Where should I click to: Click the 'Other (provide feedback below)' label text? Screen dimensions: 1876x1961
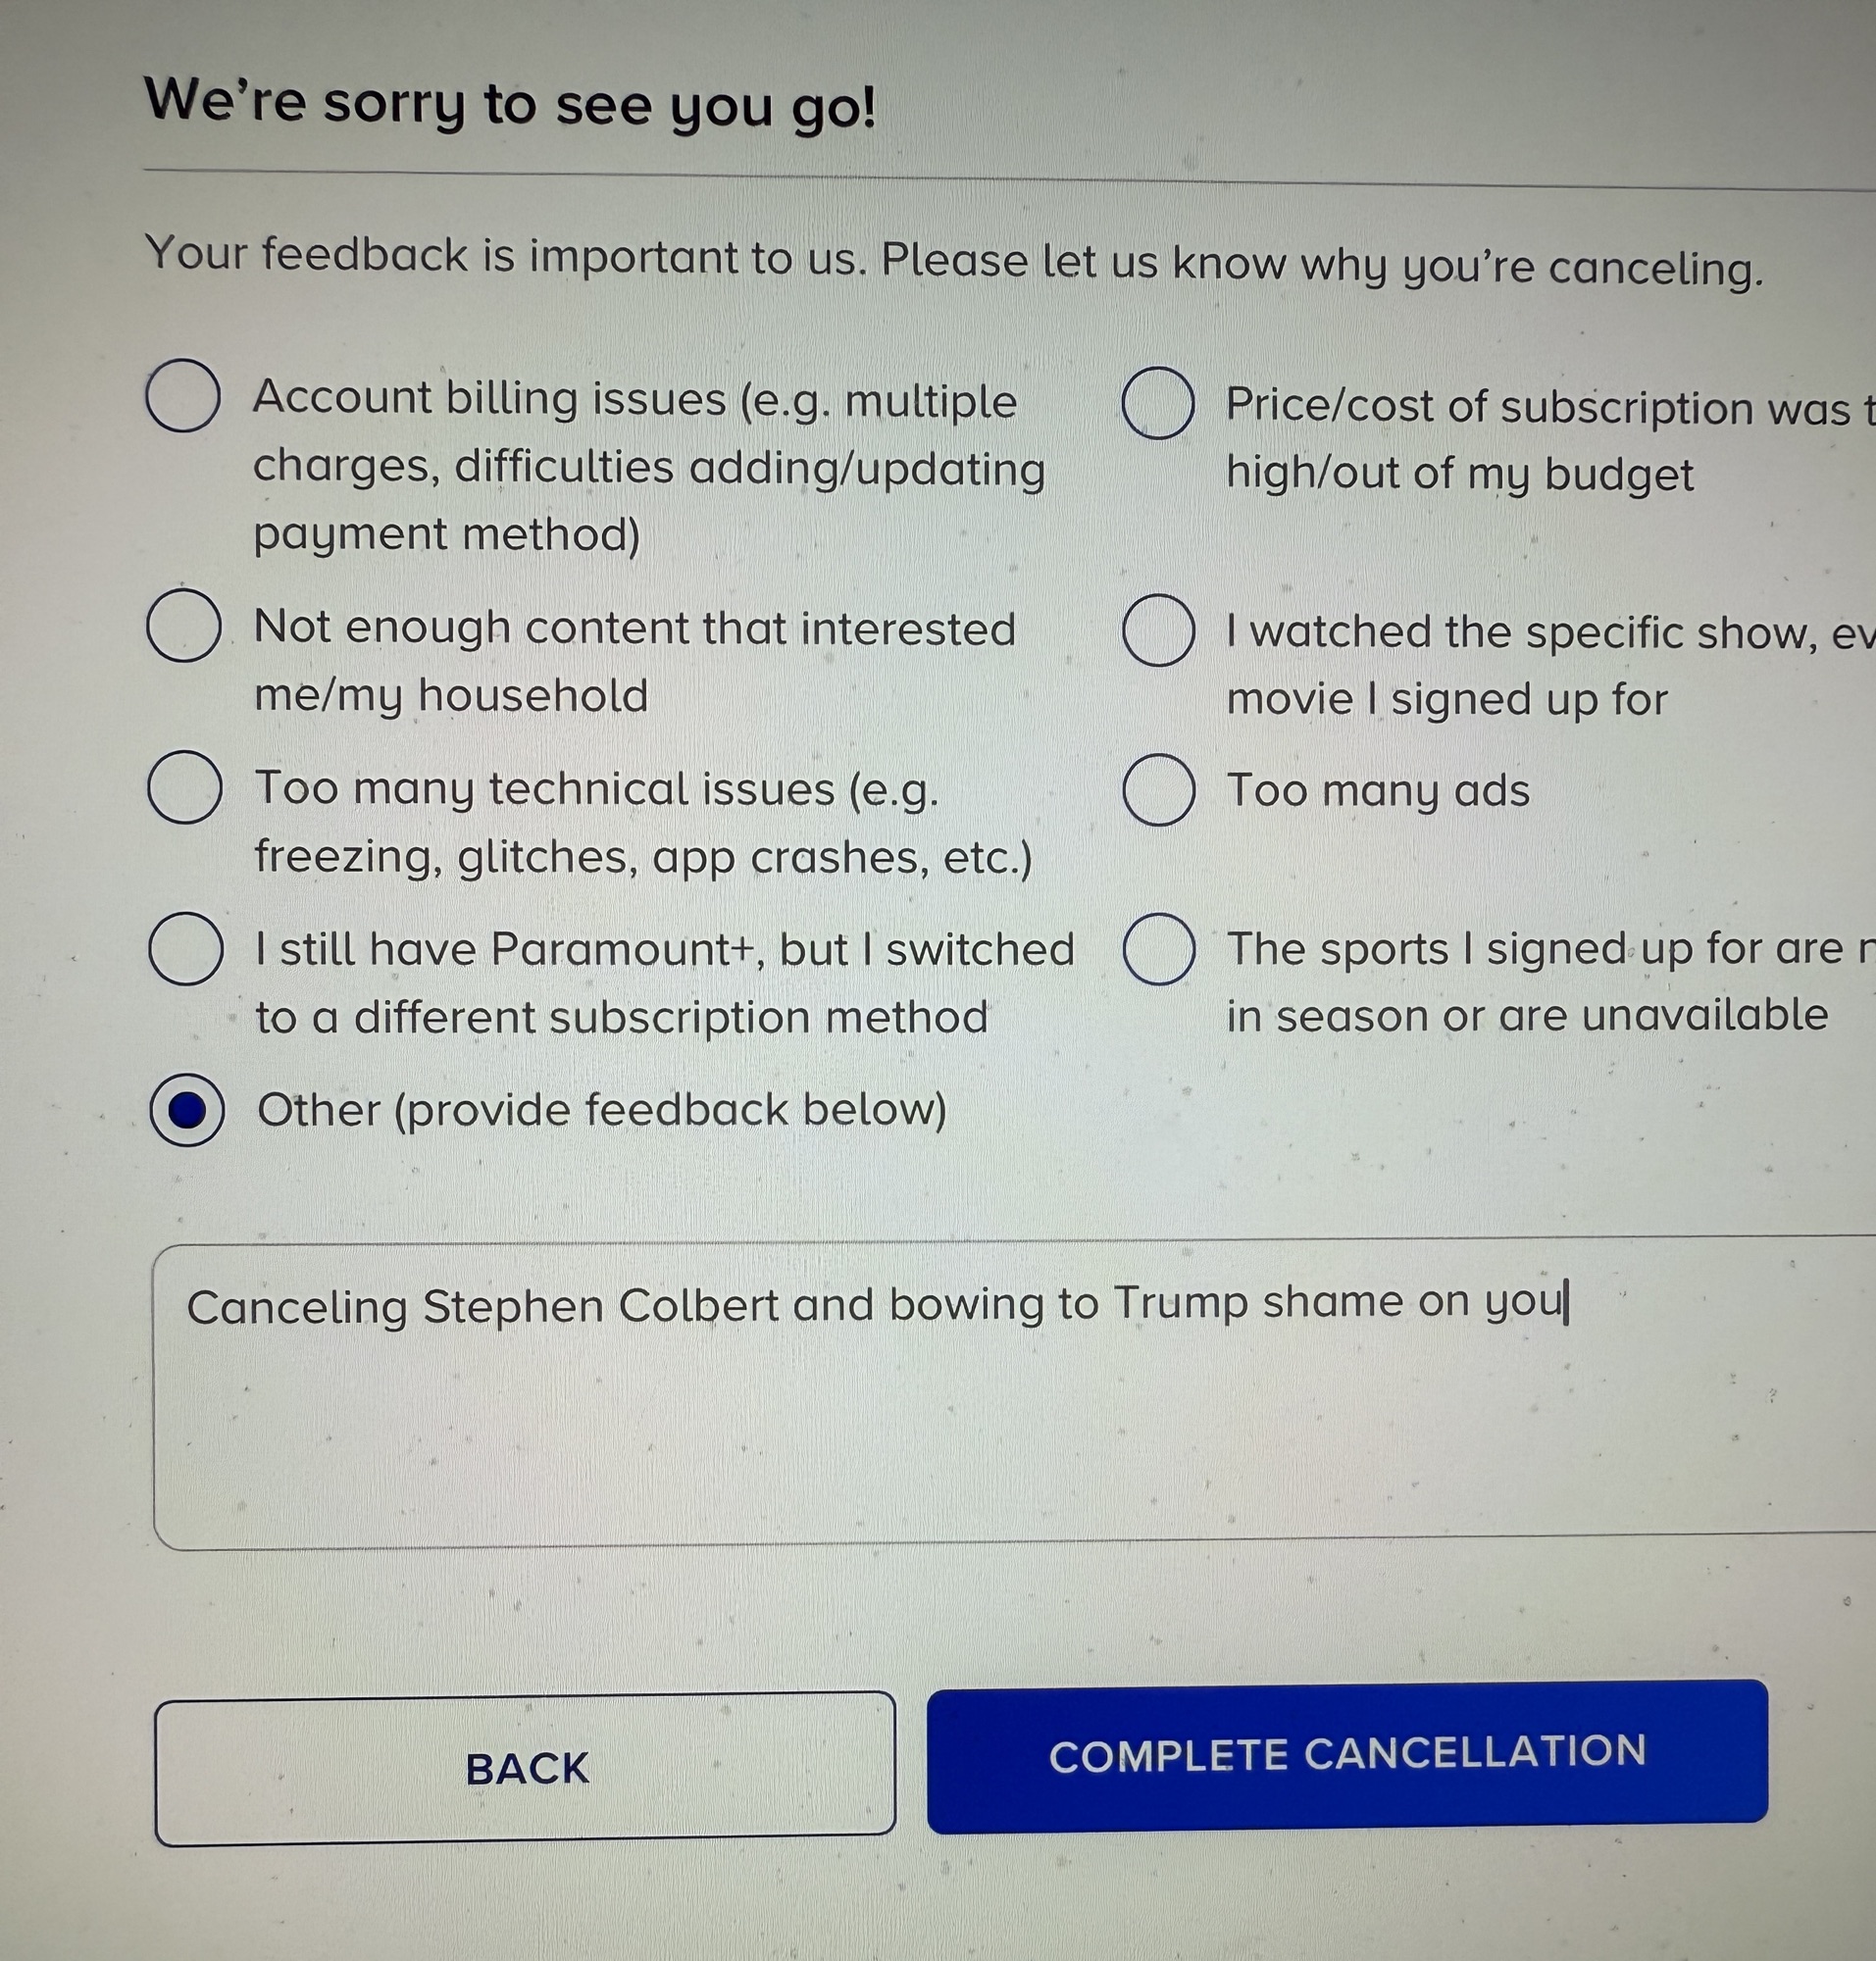(601, 1110)
